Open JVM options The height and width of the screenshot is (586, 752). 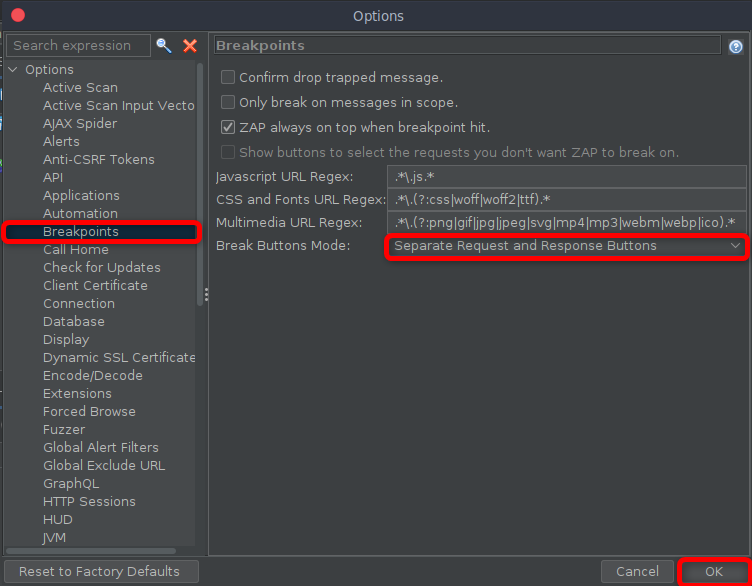[54, 537]
